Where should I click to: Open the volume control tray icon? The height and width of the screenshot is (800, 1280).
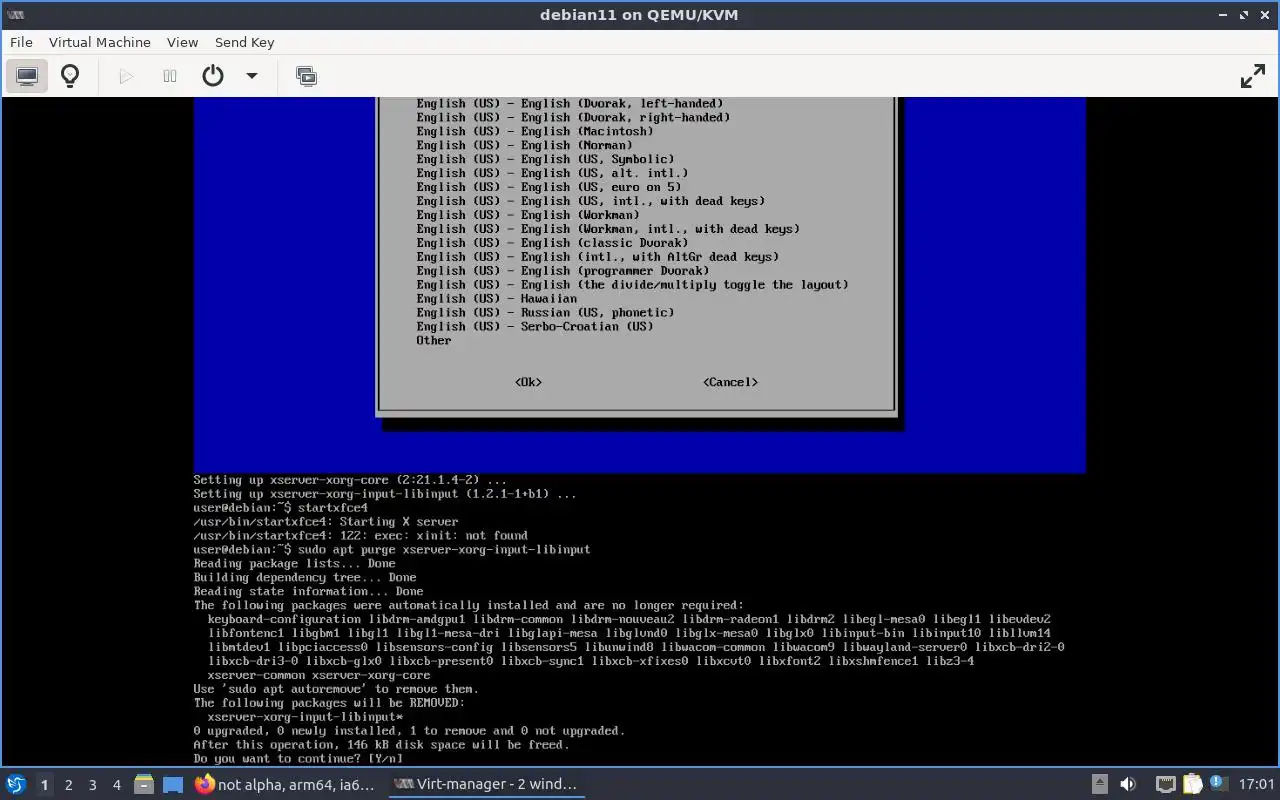click(1128, 785)
